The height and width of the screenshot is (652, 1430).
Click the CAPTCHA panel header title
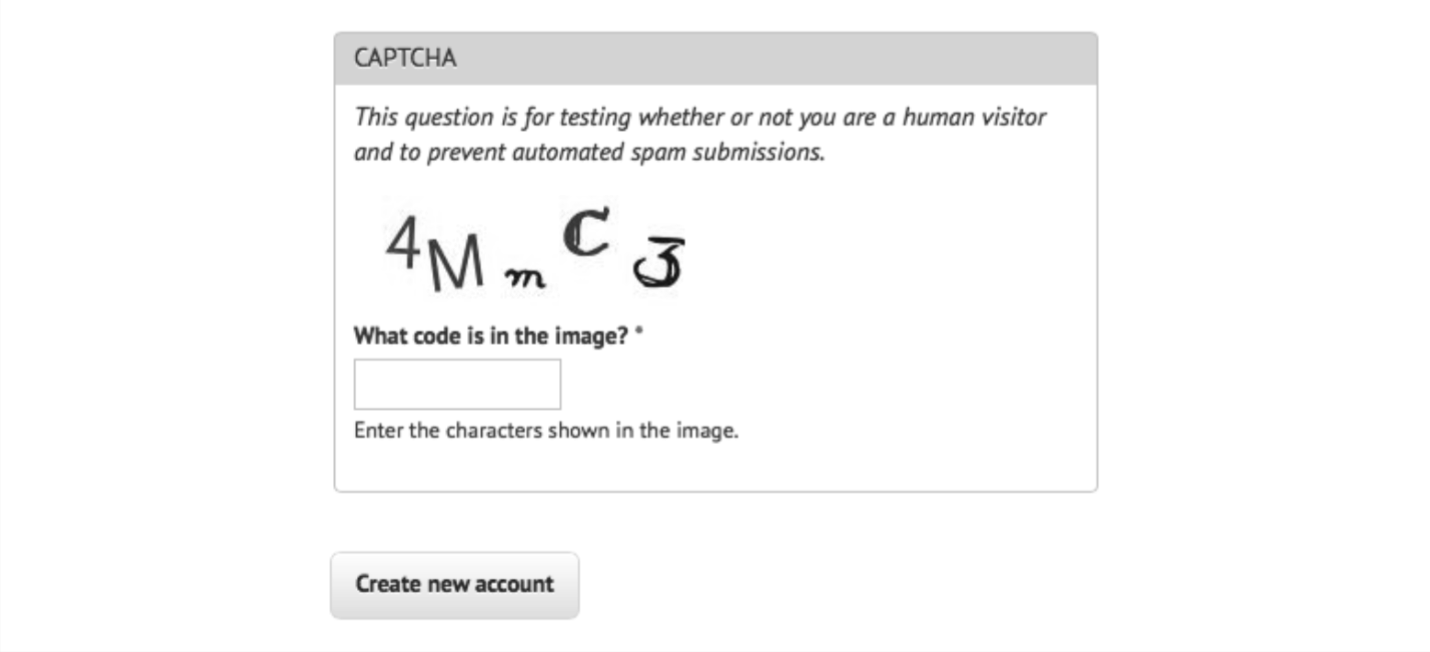(405, 58)
